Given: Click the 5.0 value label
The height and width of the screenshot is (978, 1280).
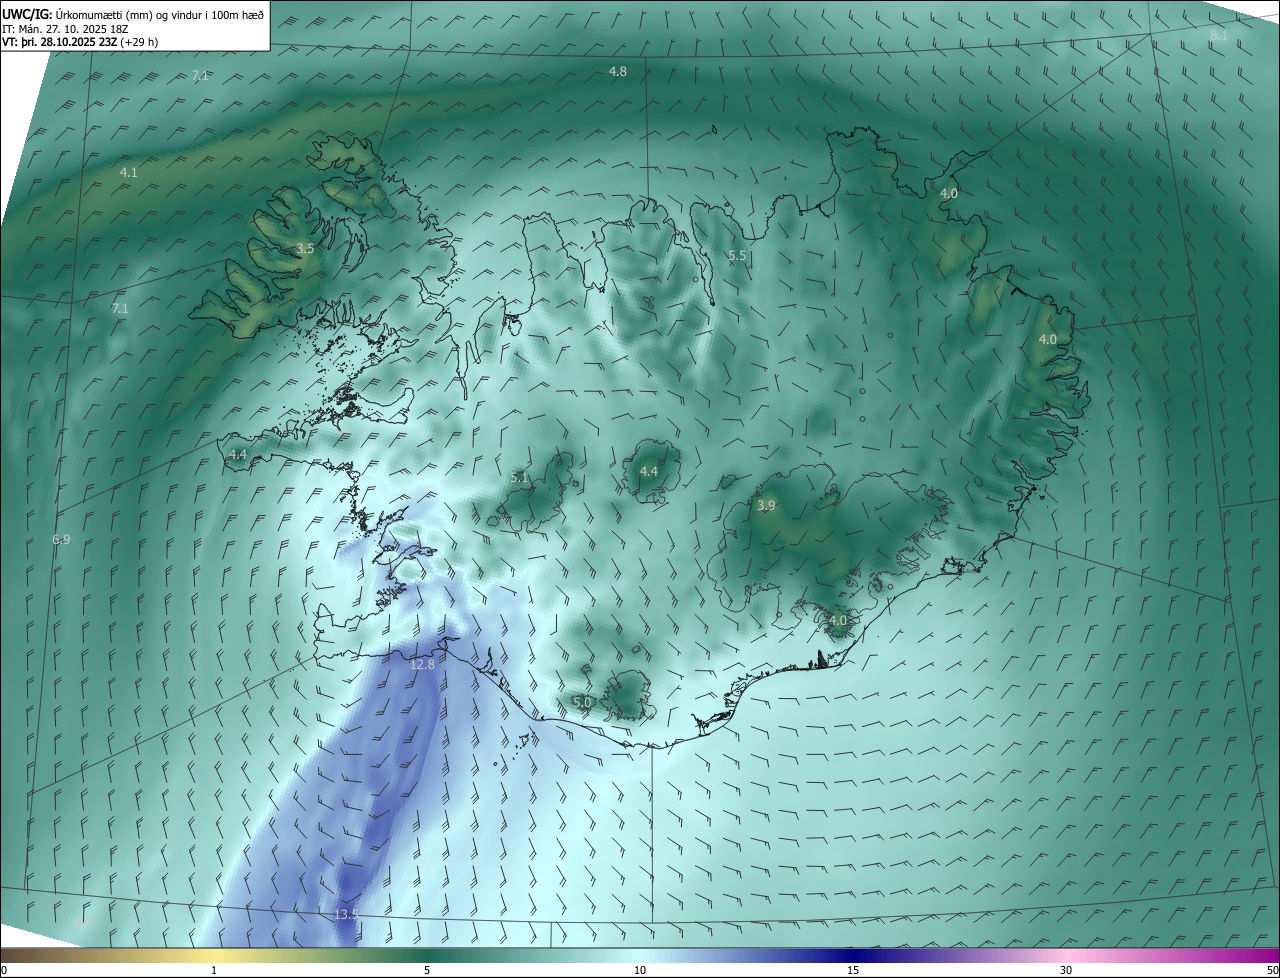Looking at the screenshot, I should 582,703.
